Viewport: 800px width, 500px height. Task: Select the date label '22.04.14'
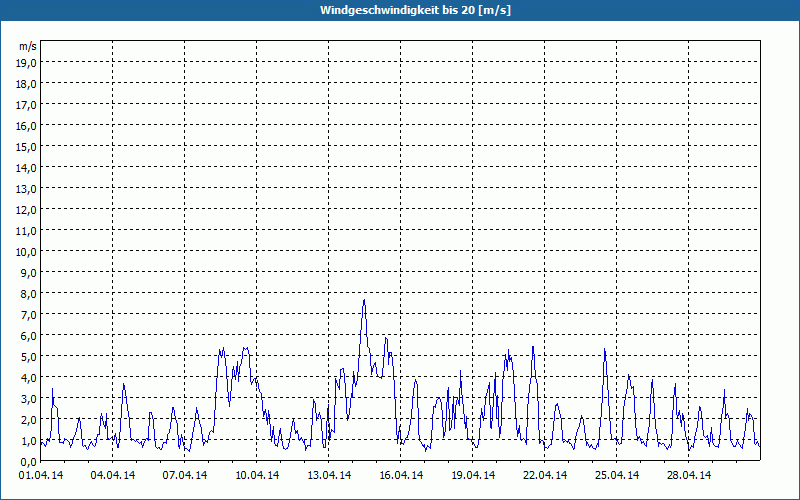click(544, 476)
